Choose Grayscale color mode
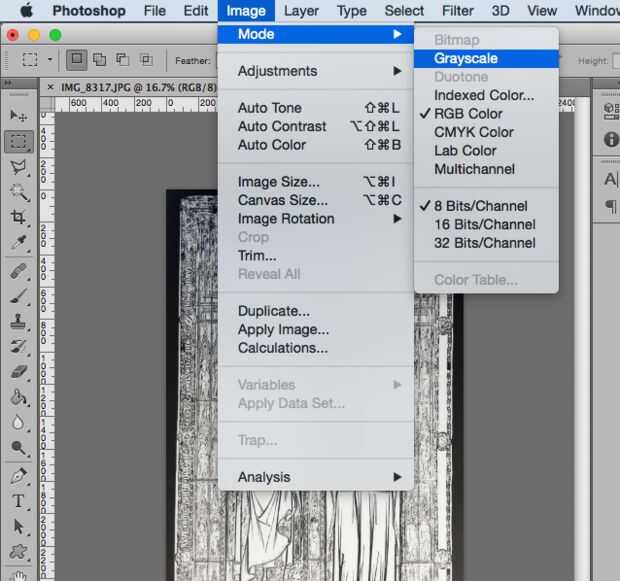This screenshot has width=620, height=581. tap(486, 59)
